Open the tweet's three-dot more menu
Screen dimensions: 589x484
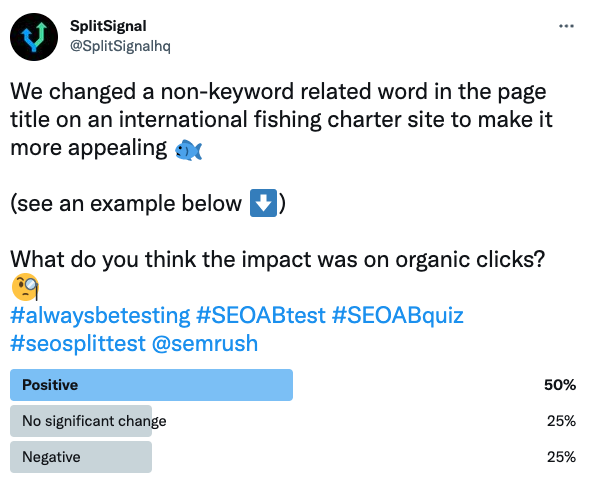pos(566,26)
